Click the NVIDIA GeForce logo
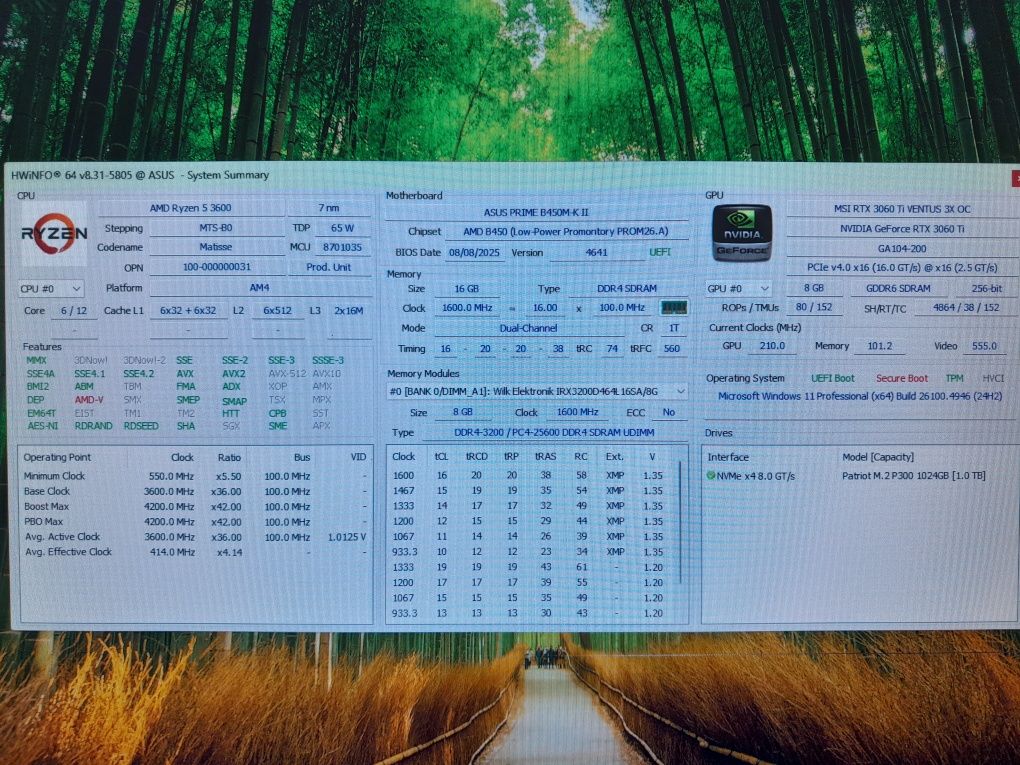Viewport: 1020px width, 765px height. (x=742, y=234)
